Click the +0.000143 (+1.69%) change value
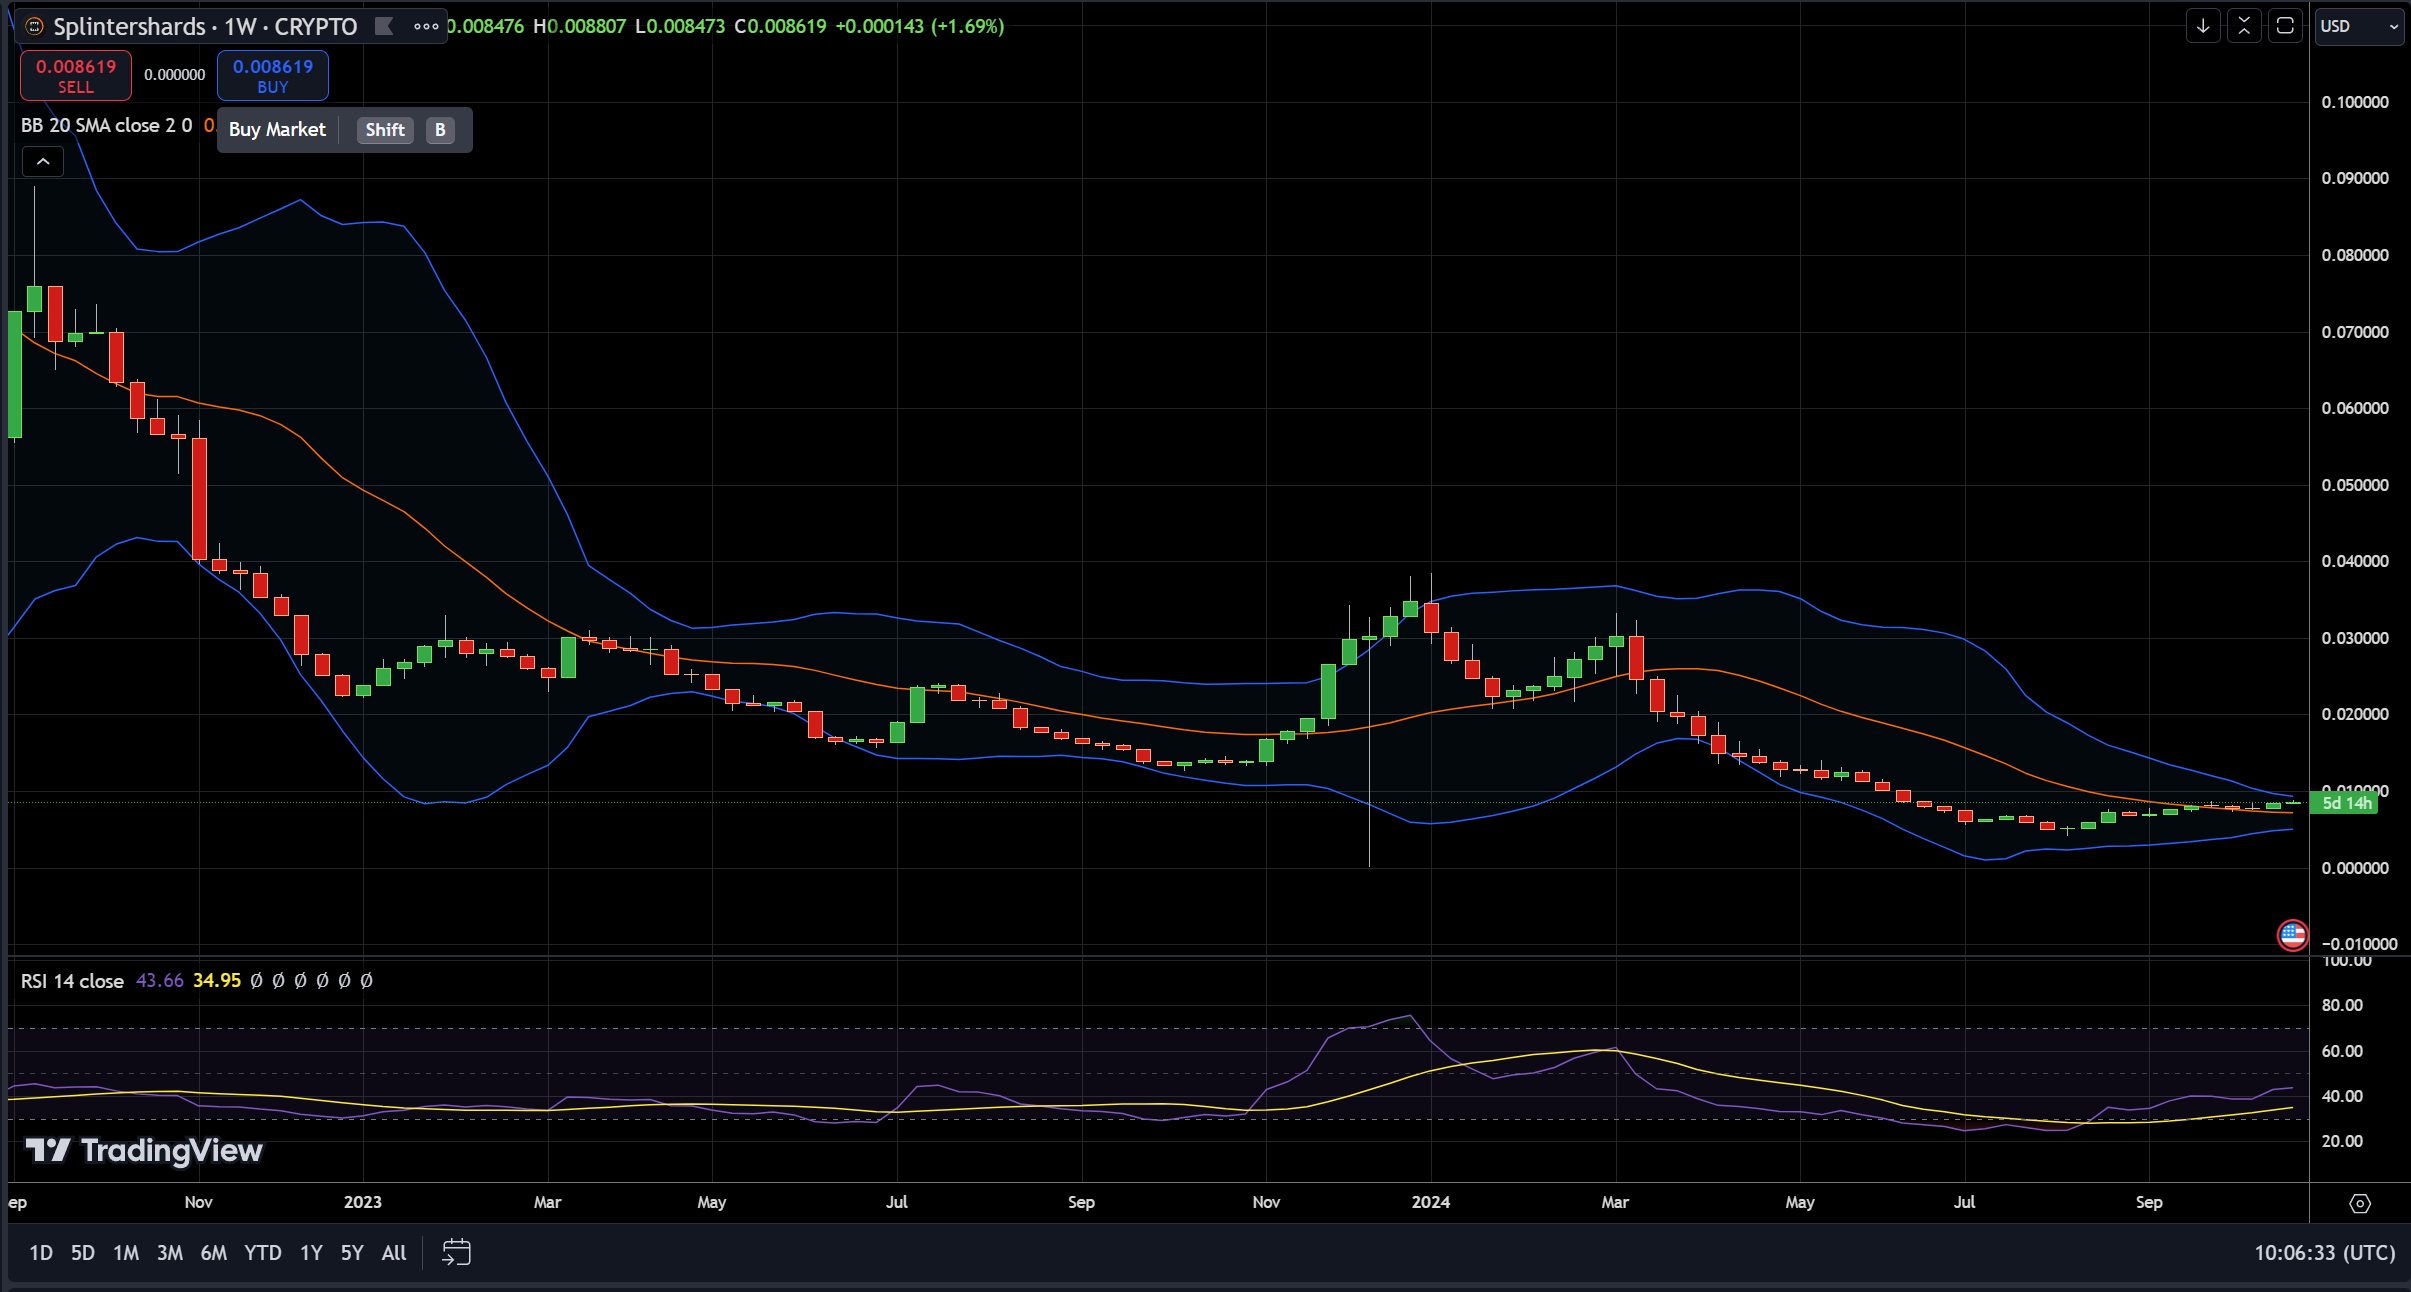Image resolution: width=2411 pixels, height=1292 pixels. tap(919, 27)
